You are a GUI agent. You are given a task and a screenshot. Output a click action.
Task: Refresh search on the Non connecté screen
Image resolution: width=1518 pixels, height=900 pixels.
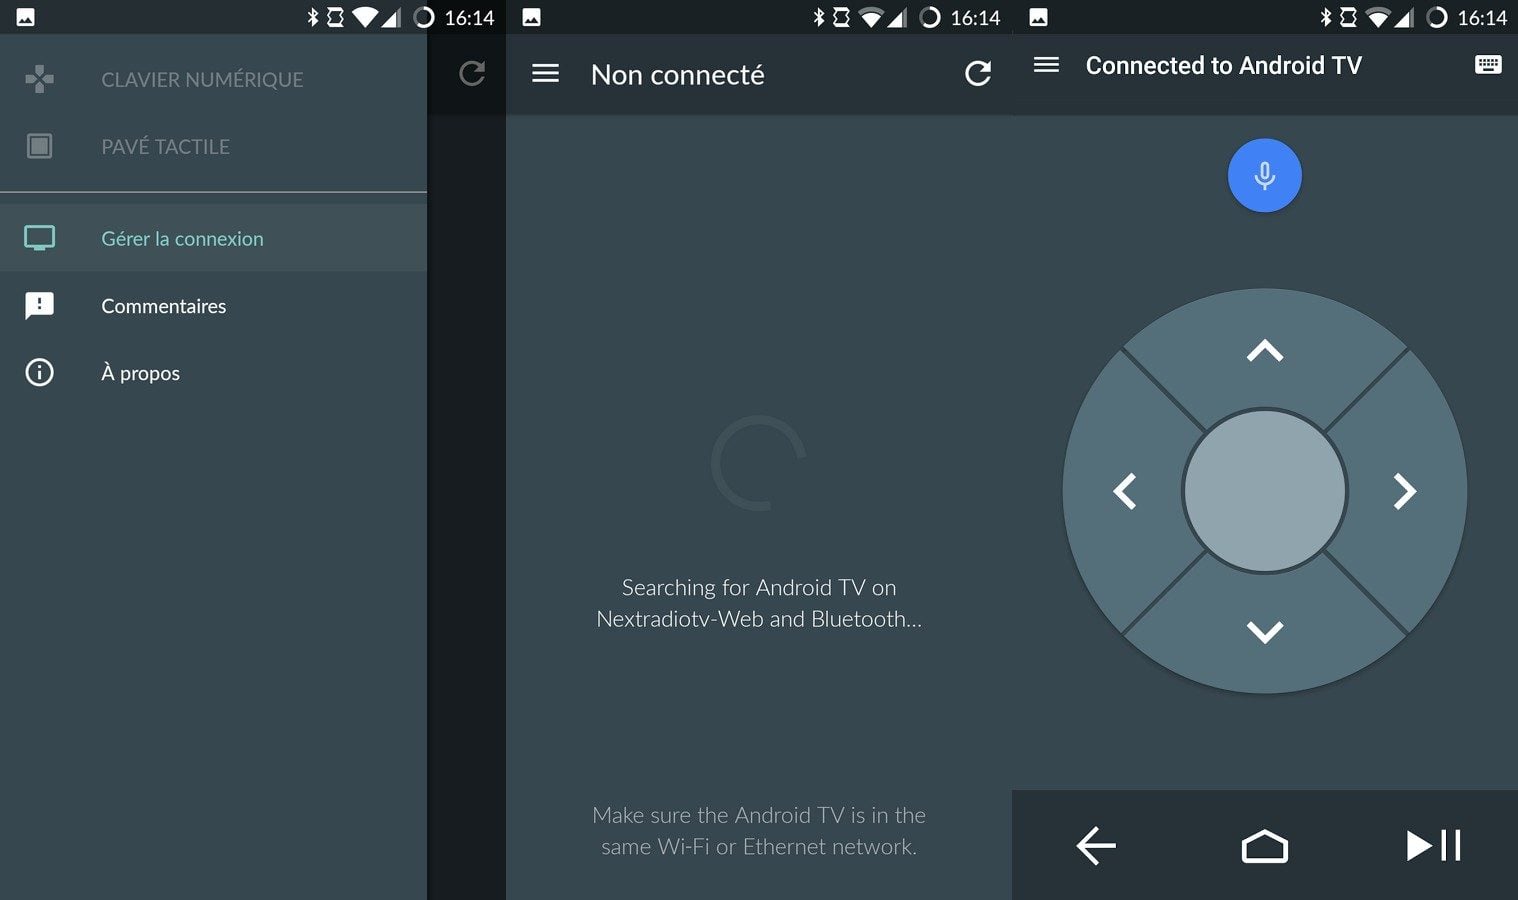tap(977, 74)
